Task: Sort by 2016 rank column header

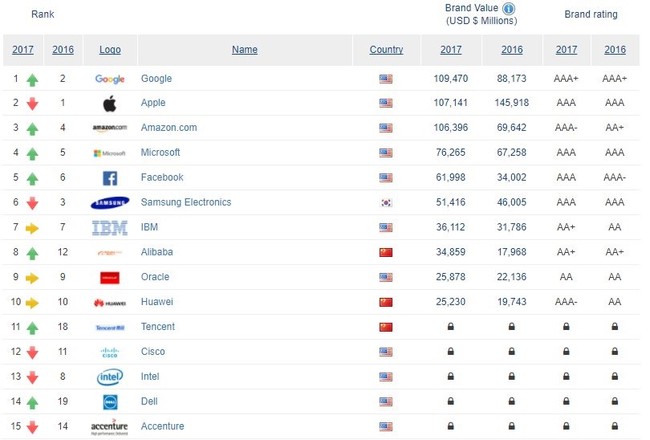Action: coord(63,50)
